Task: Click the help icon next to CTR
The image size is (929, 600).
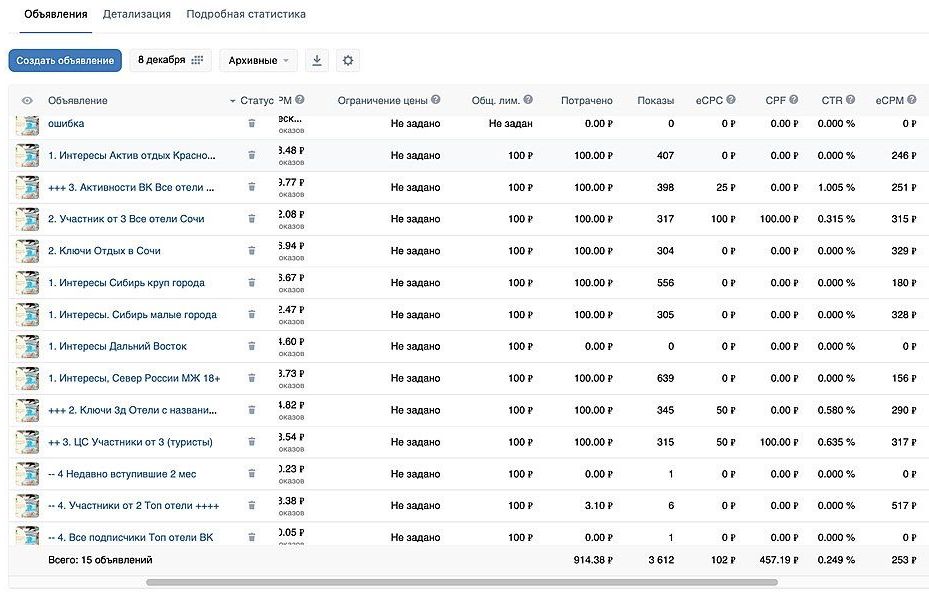Action: tap(850, 100)
